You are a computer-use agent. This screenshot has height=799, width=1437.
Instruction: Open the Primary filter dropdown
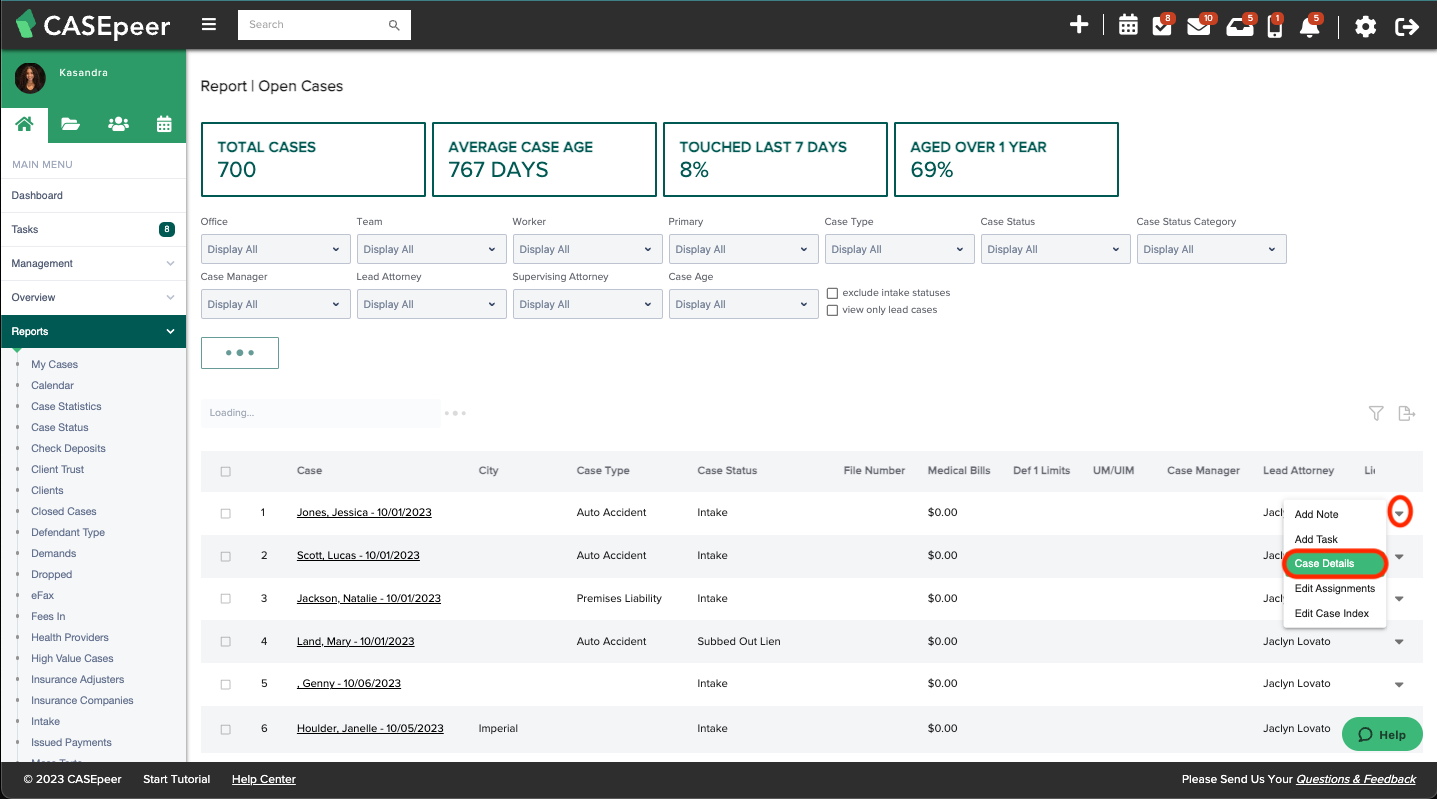744,249
